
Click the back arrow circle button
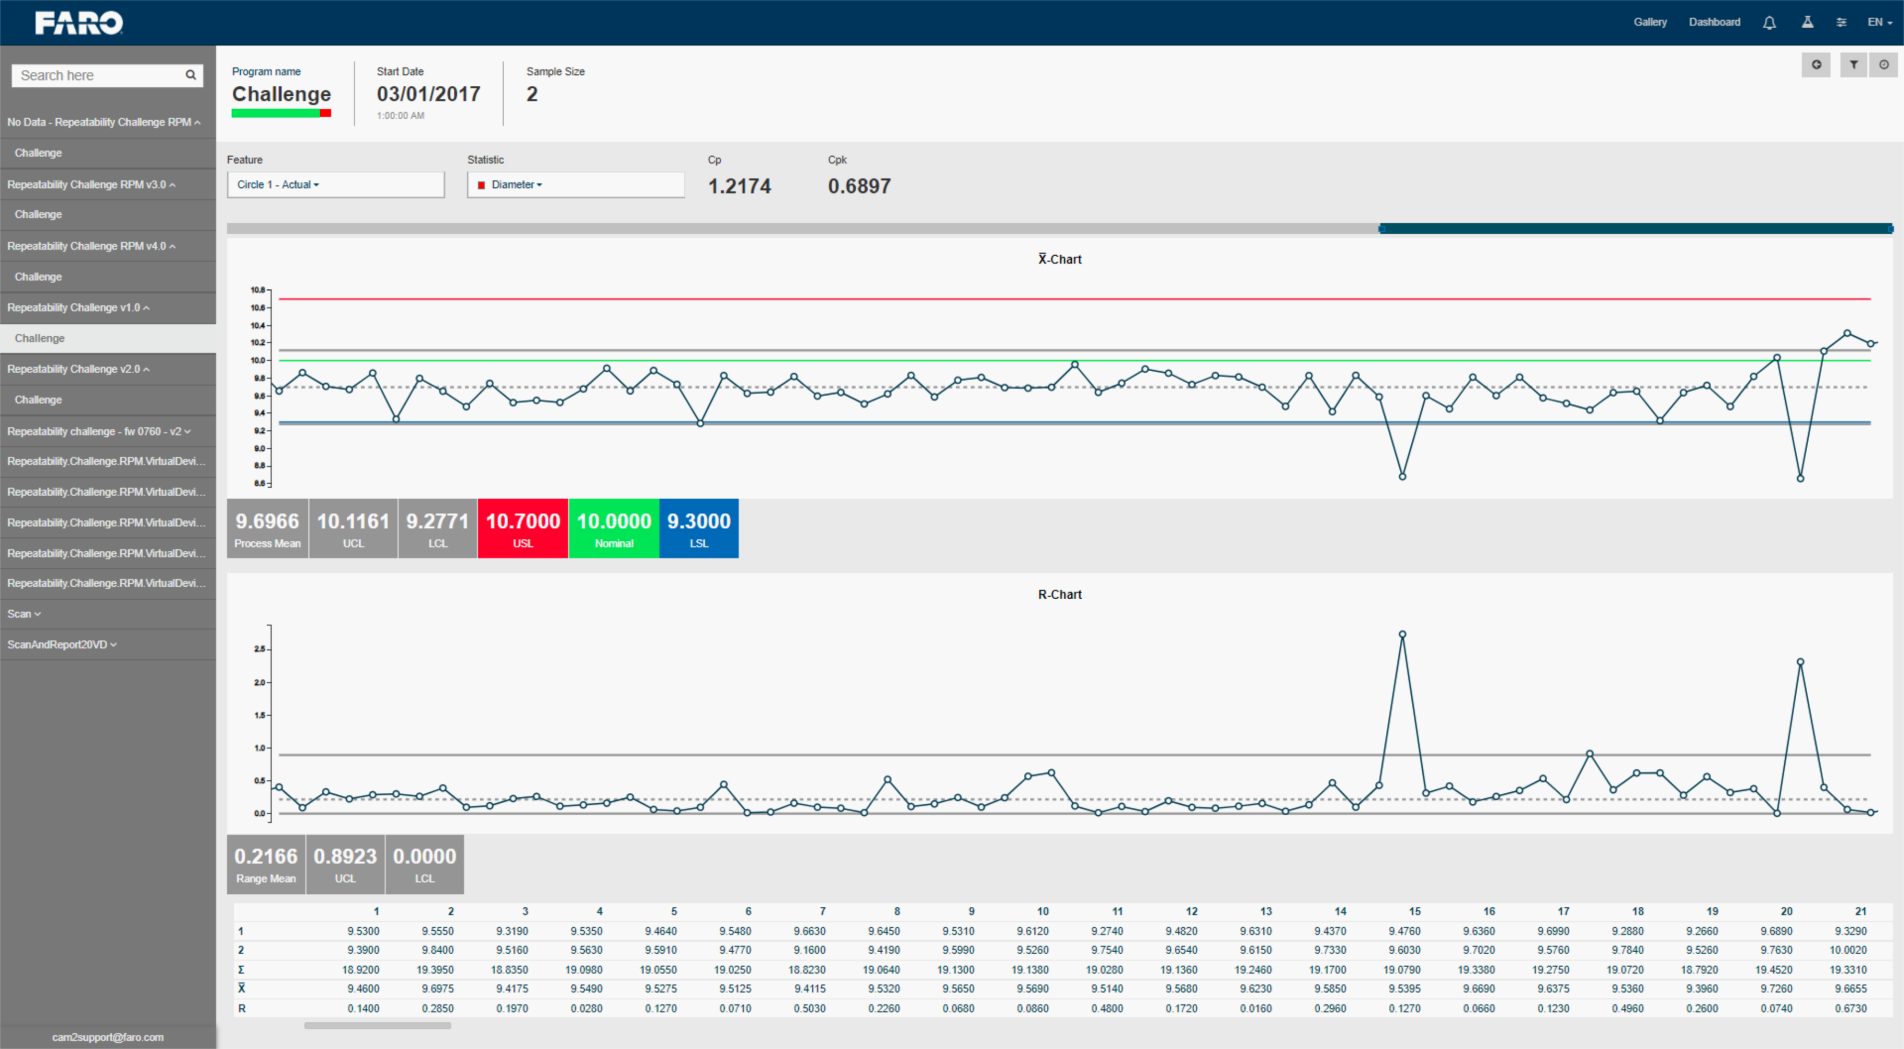1816,65
